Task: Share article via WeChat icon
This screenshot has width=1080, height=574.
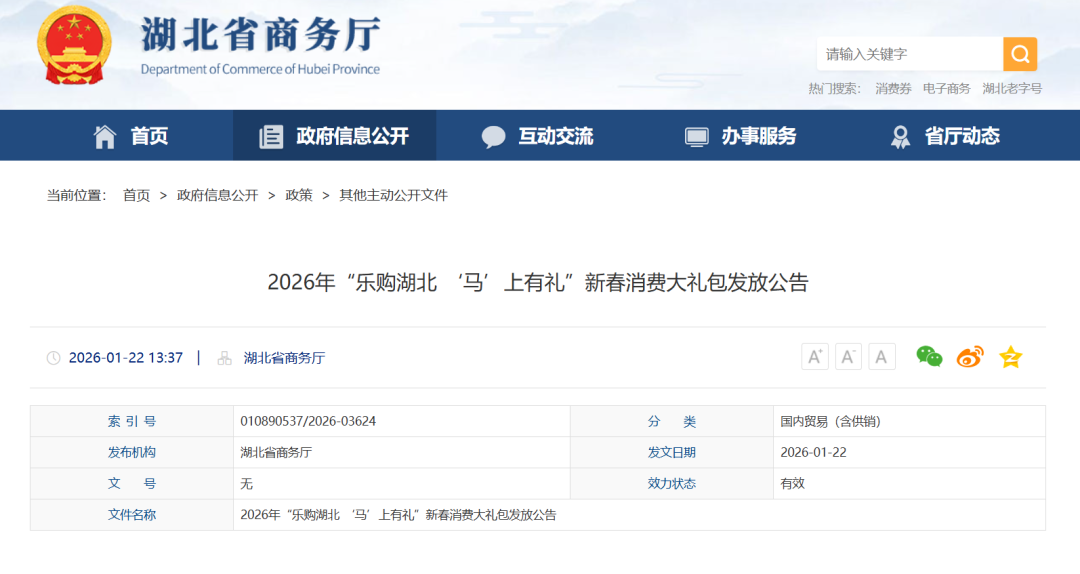Action: click(930, 357)
